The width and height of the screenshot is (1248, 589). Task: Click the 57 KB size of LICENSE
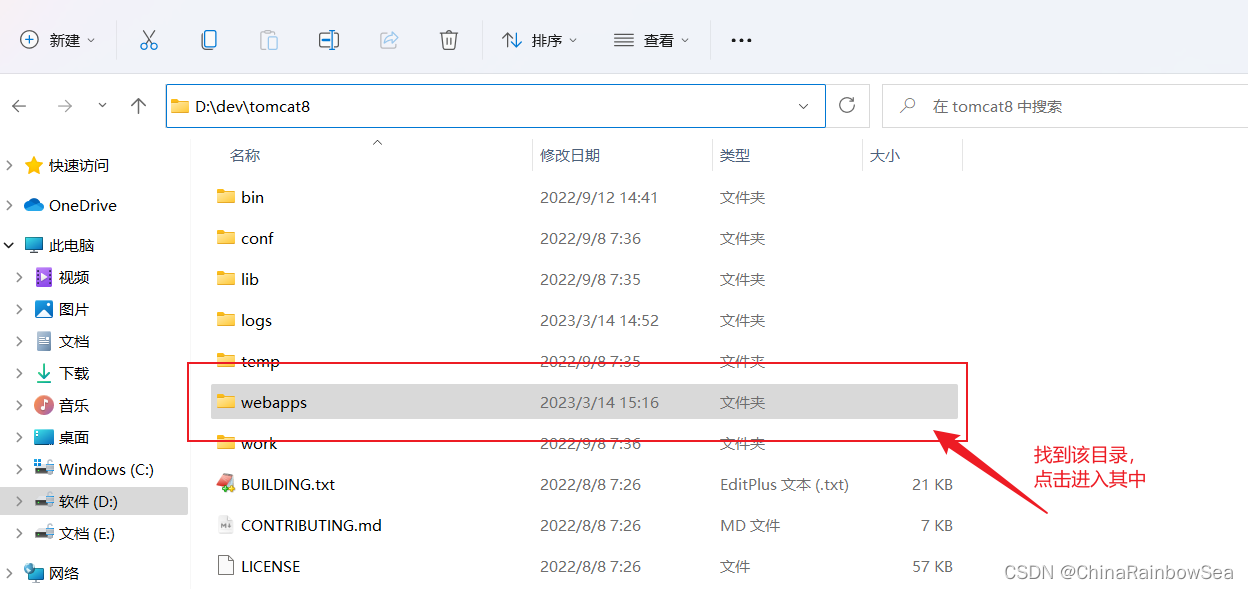(x=932, y=566)
